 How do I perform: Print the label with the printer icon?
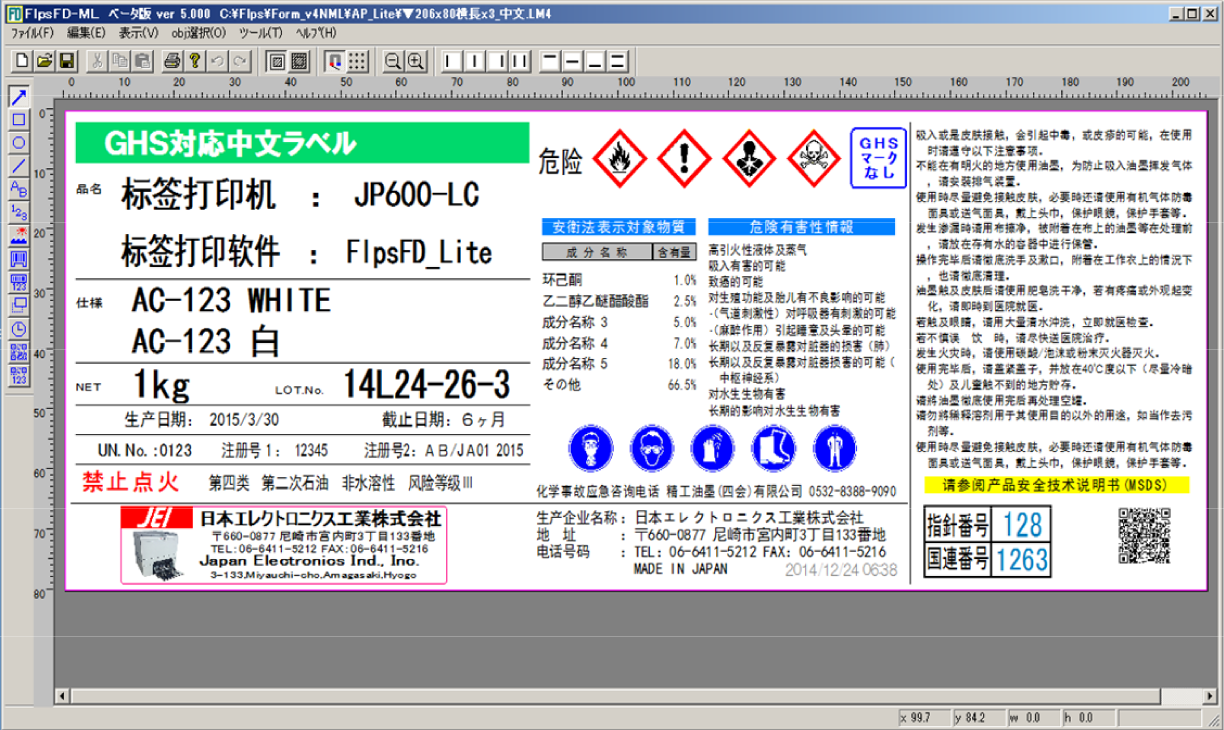174,60
